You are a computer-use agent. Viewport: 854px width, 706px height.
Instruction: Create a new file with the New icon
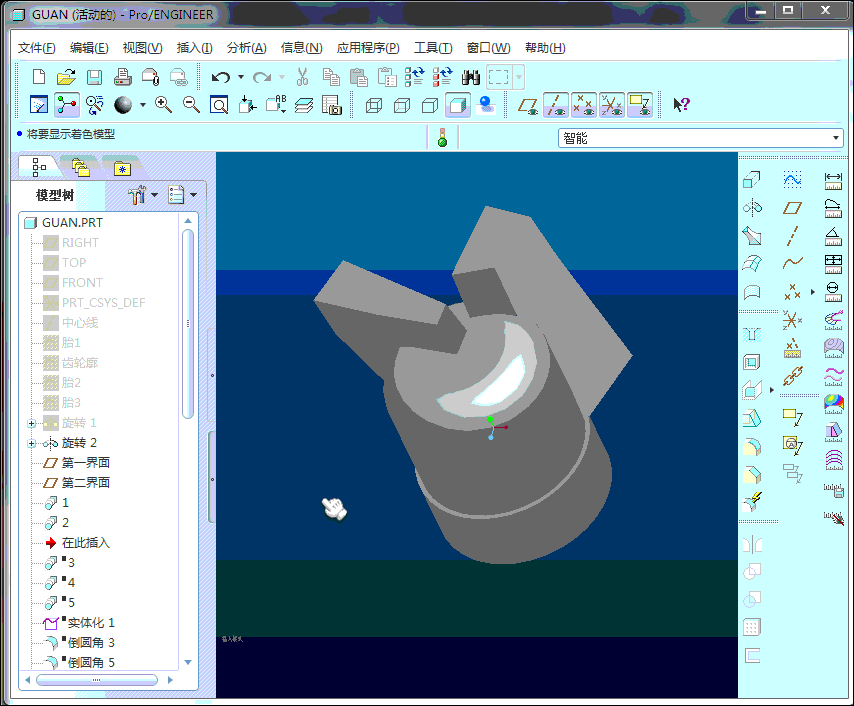[x=39, y=77]
